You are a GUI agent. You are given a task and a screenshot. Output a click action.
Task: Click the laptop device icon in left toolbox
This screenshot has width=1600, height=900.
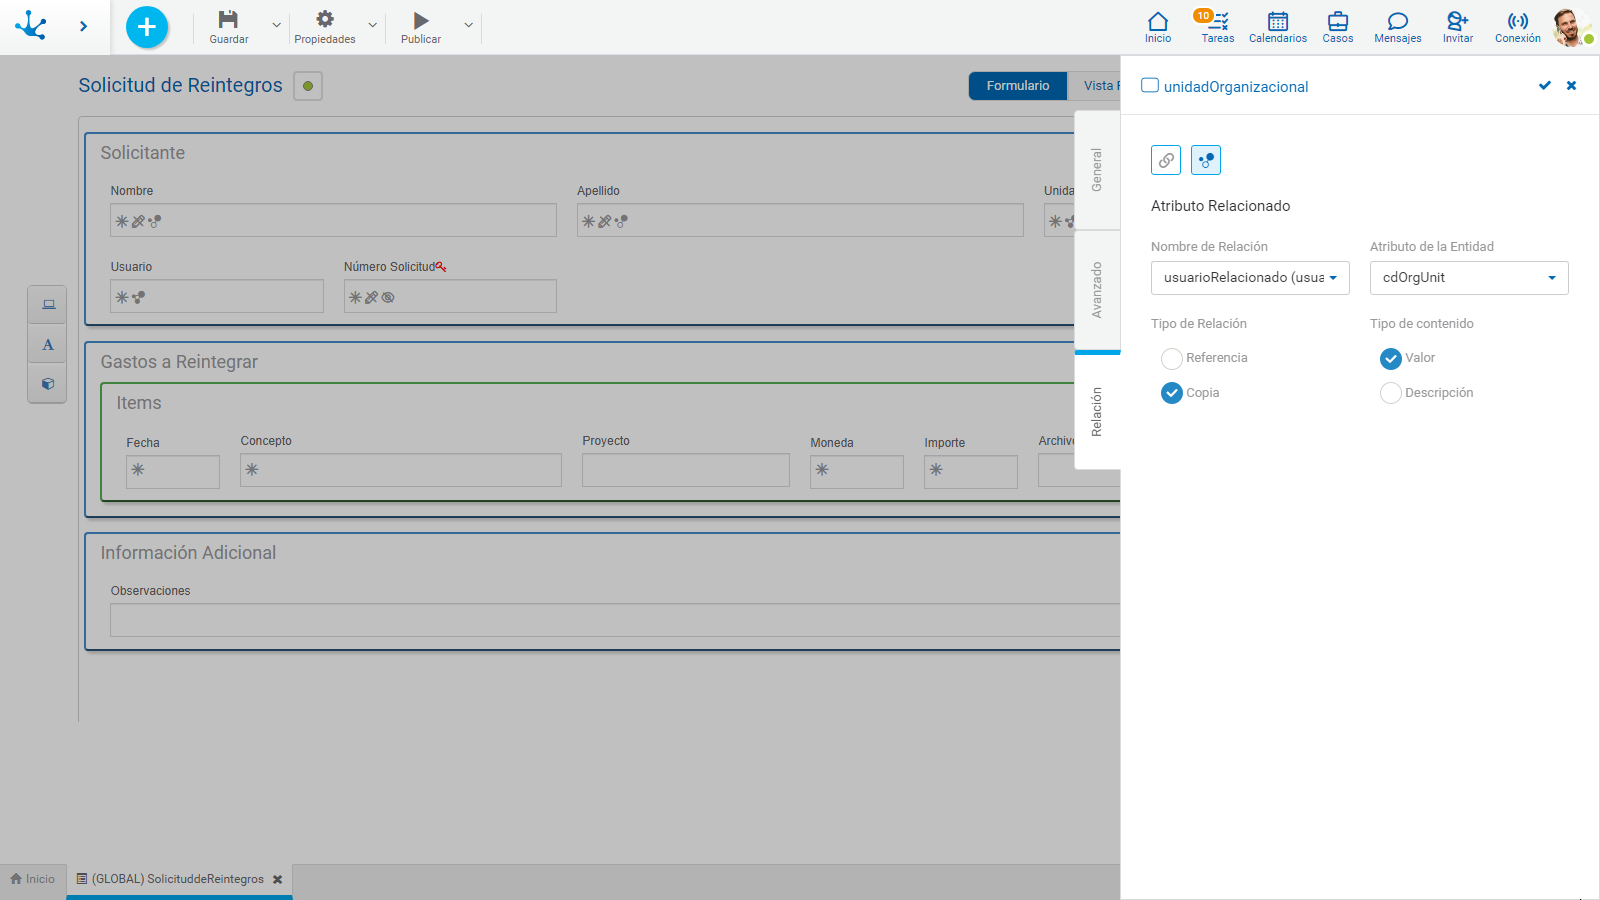pos(48,305)
